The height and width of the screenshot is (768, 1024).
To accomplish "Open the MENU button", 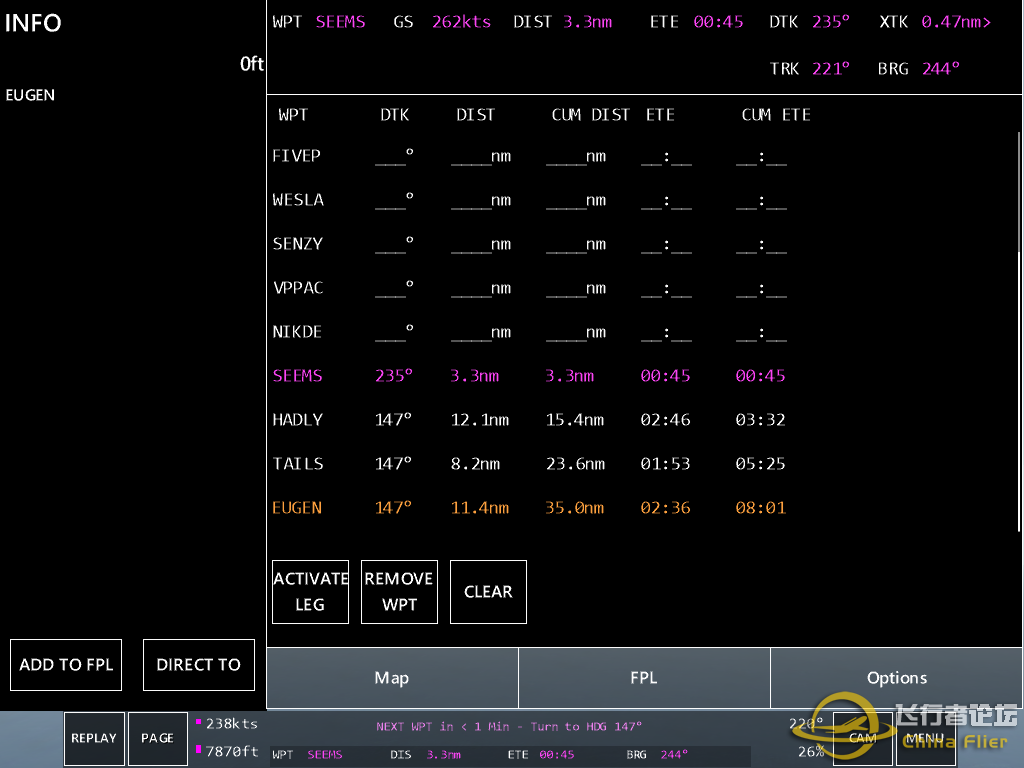I will click(925, 738).
